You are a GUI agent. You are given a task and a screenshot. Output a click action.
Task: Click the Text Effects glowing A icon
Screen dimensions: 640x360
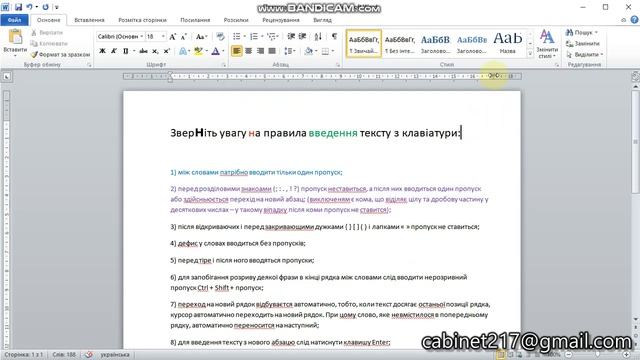click(x=182, y=51)
